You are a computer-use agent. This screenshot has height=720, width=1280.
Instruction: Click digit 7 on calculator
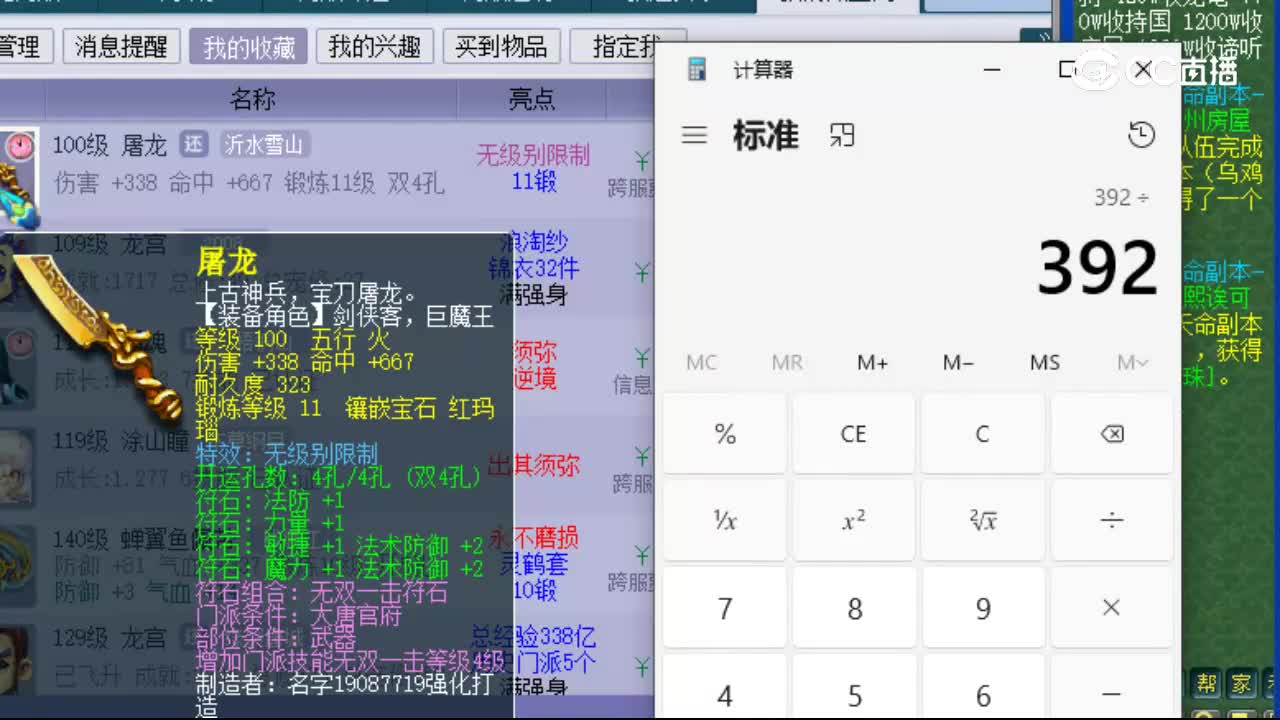(x=725, y=607)
